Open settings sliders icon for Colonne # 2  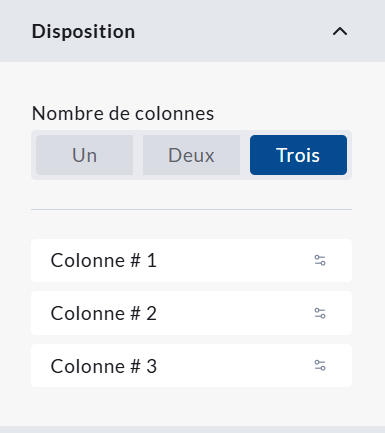tap(320, 313)
